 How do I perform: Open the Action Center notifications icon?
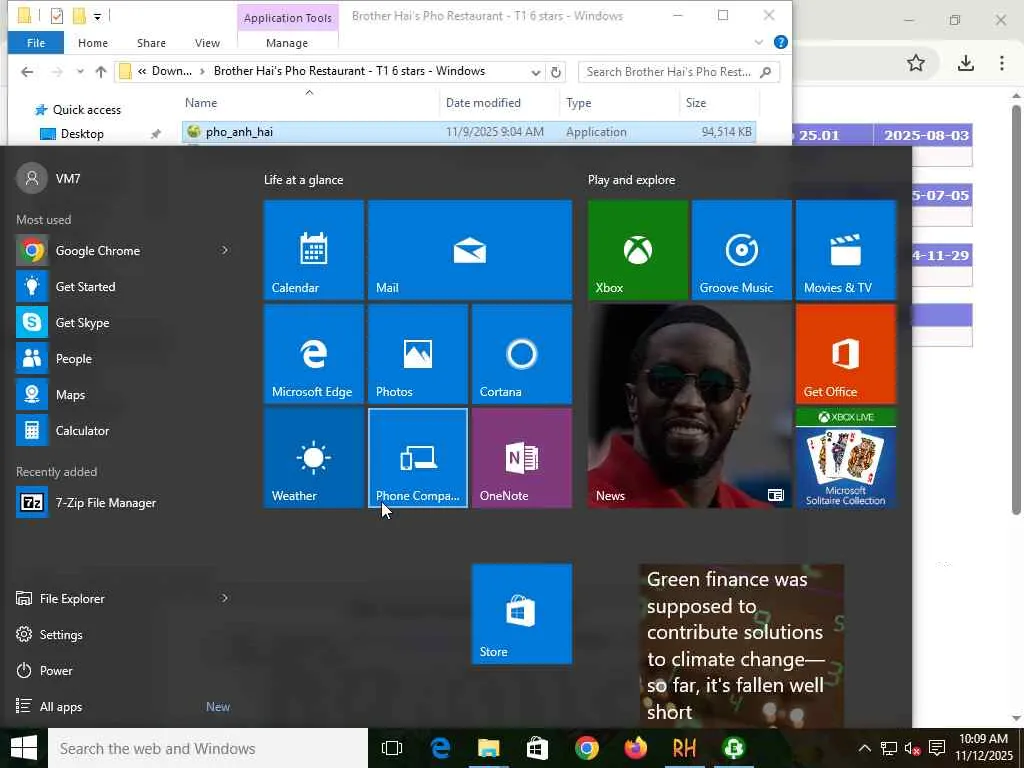click(x=936, y=748)
